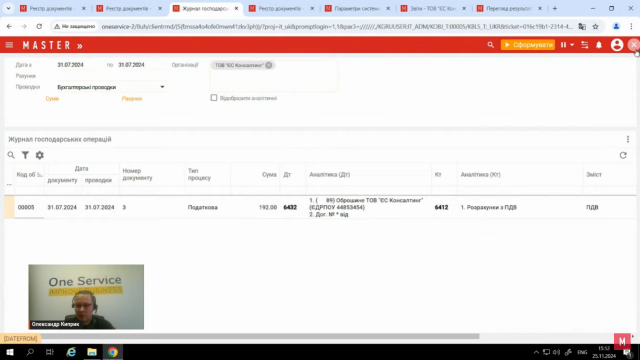This screenshot has height=360, width=640.
Task: Click the Тип процесу column header
Action: tap(199, 174)
